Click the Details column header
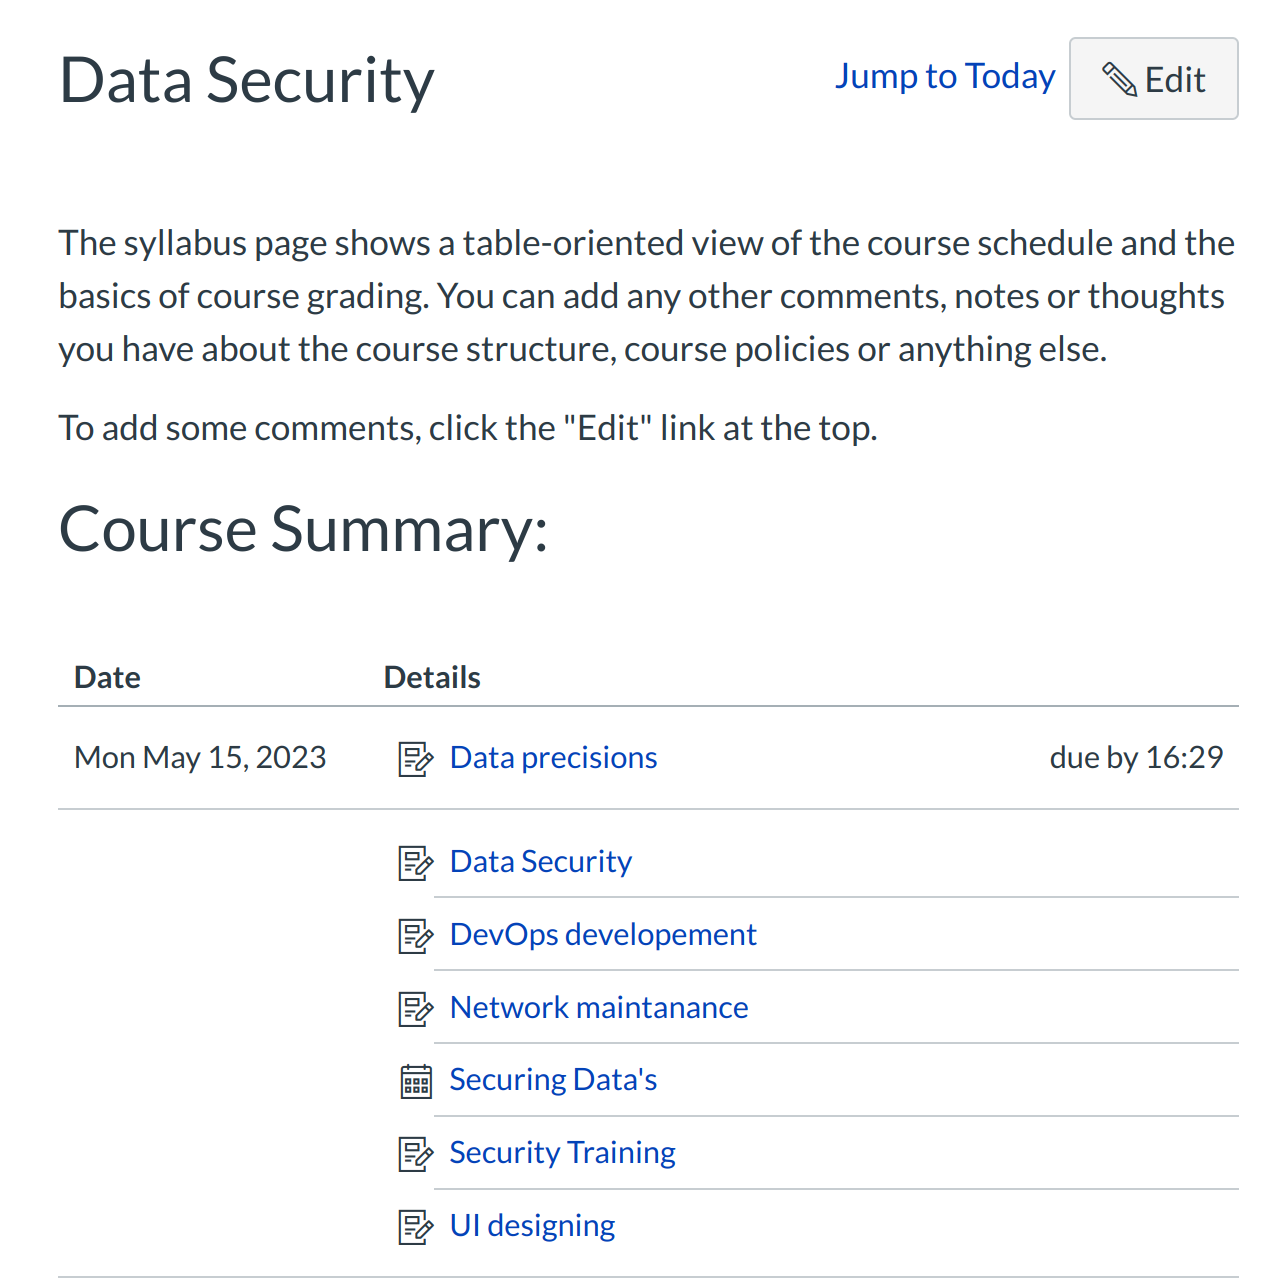The image size is (1262, 1284). coord(432,678)
